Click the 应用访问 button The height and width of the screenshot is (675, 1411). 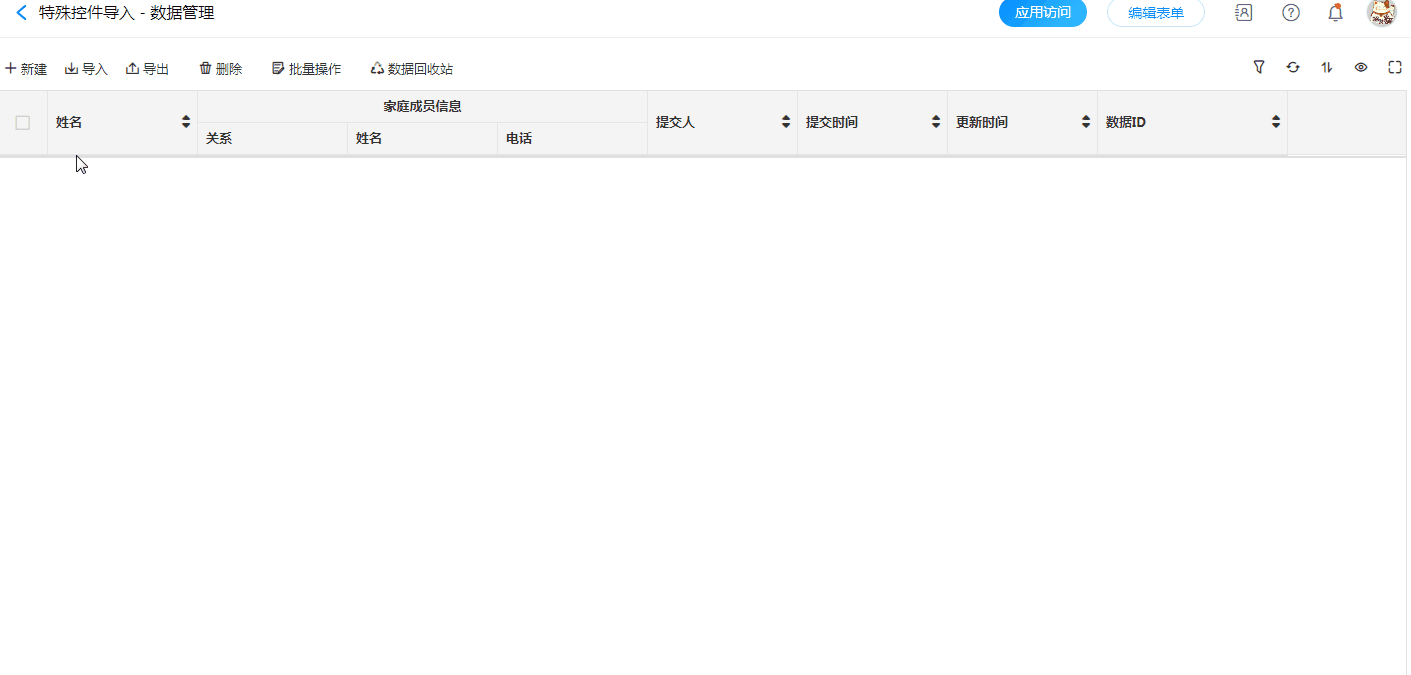click(1042, 13)
